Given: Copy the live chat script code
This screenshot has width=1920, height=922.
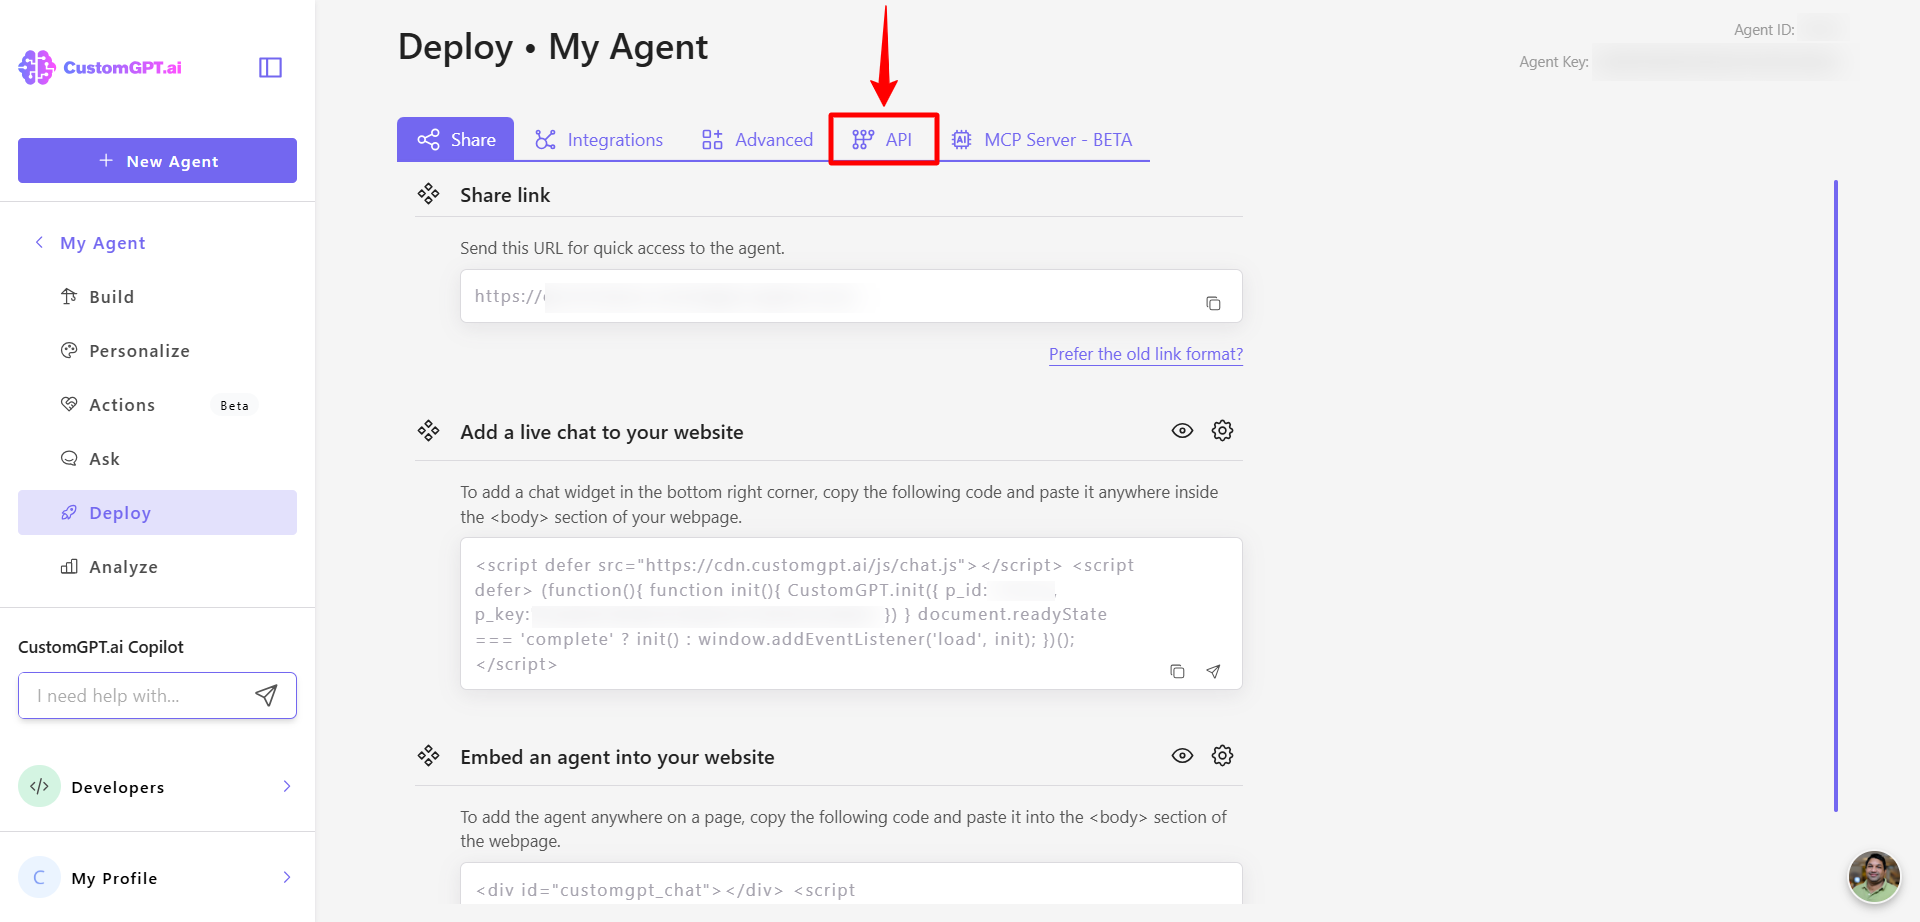Looking at the screenshot, I should tap(1177, 671).
